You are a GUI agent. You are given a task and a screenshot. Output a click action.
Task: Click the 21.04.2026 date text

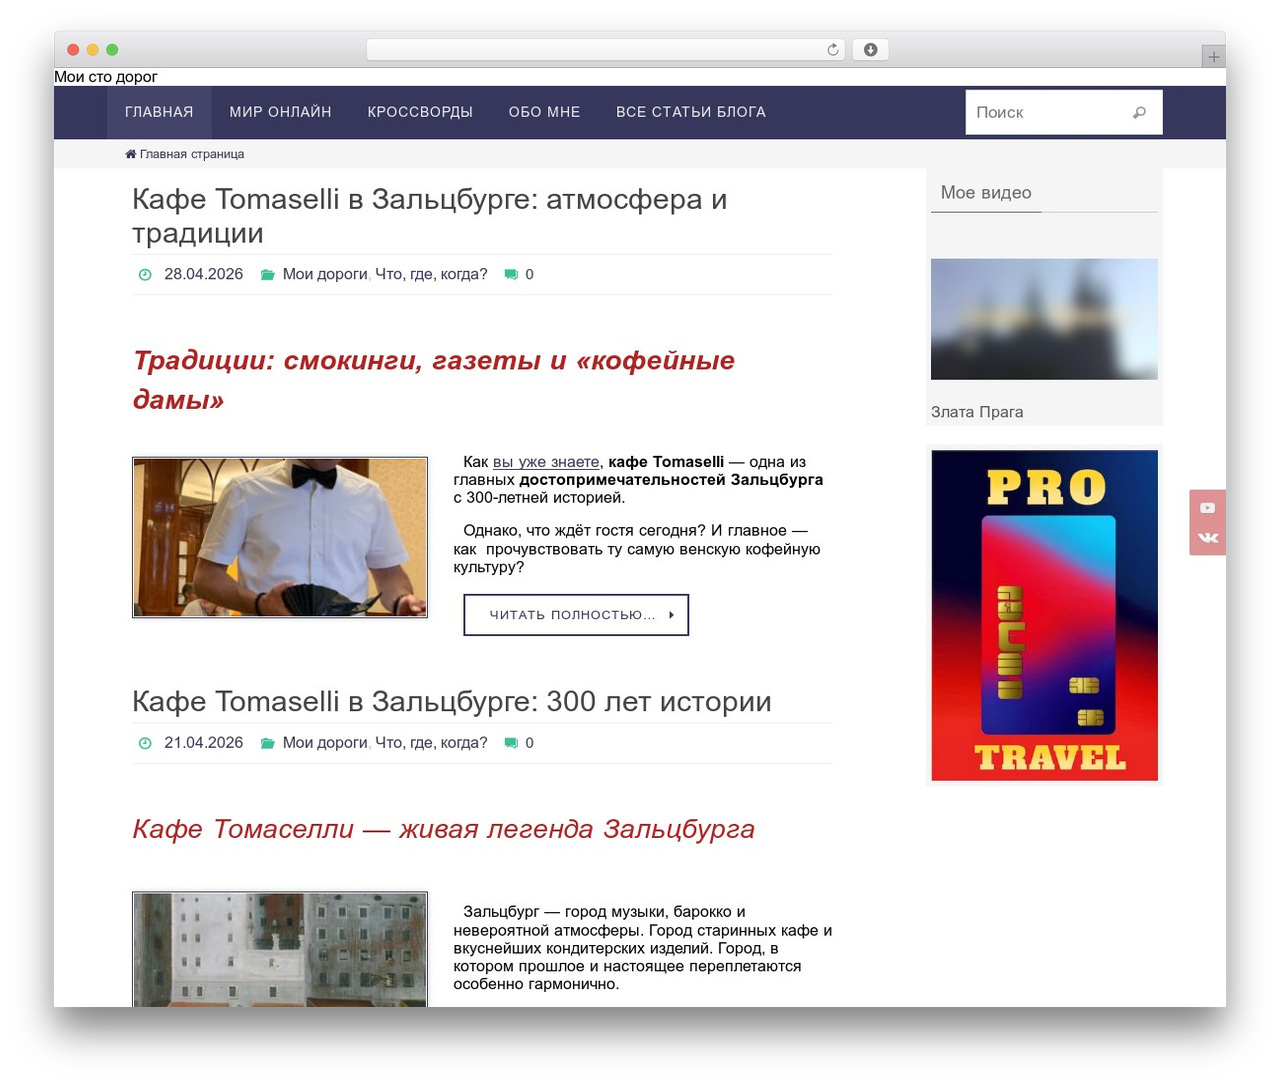coord(204,743)
